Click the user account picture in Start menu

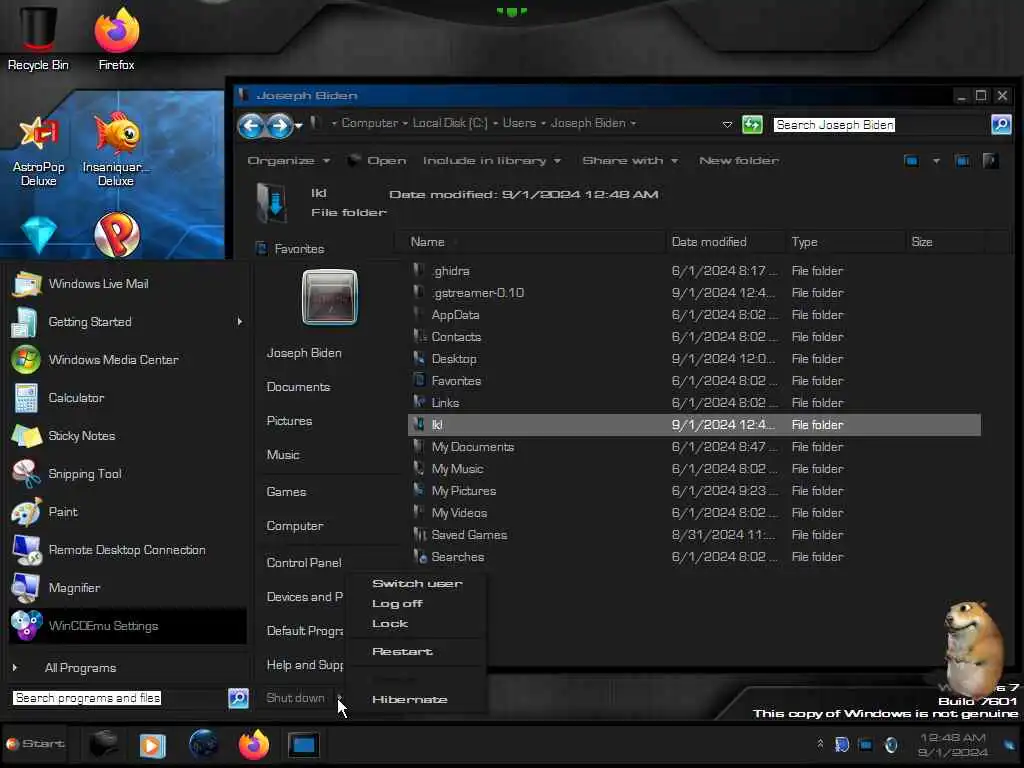pyautogui.click(x=330, y=297)
